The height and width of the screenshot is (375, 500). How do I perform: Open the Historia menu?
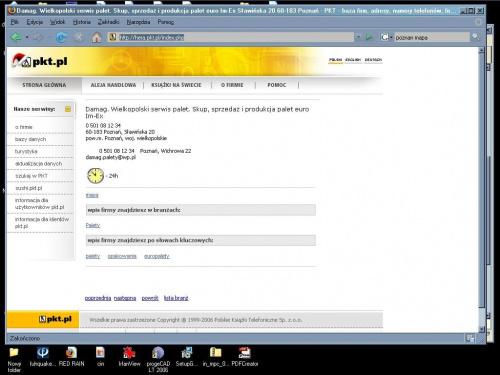82,22
